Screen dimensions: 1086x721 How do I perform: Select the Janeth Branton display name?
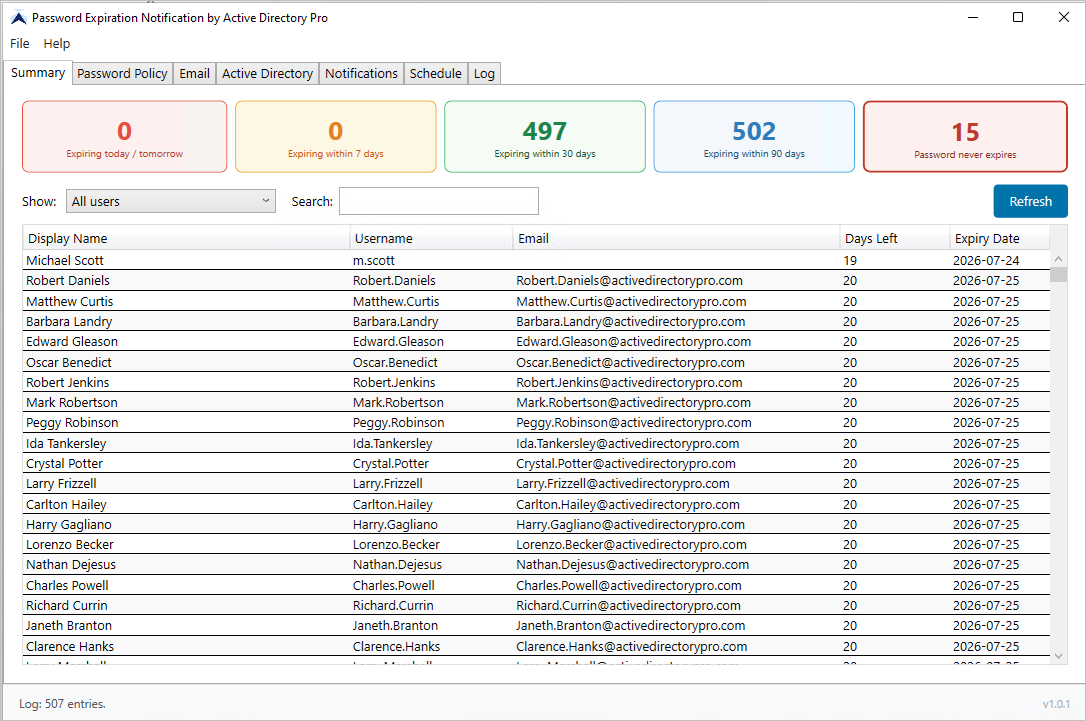(69, 625)
